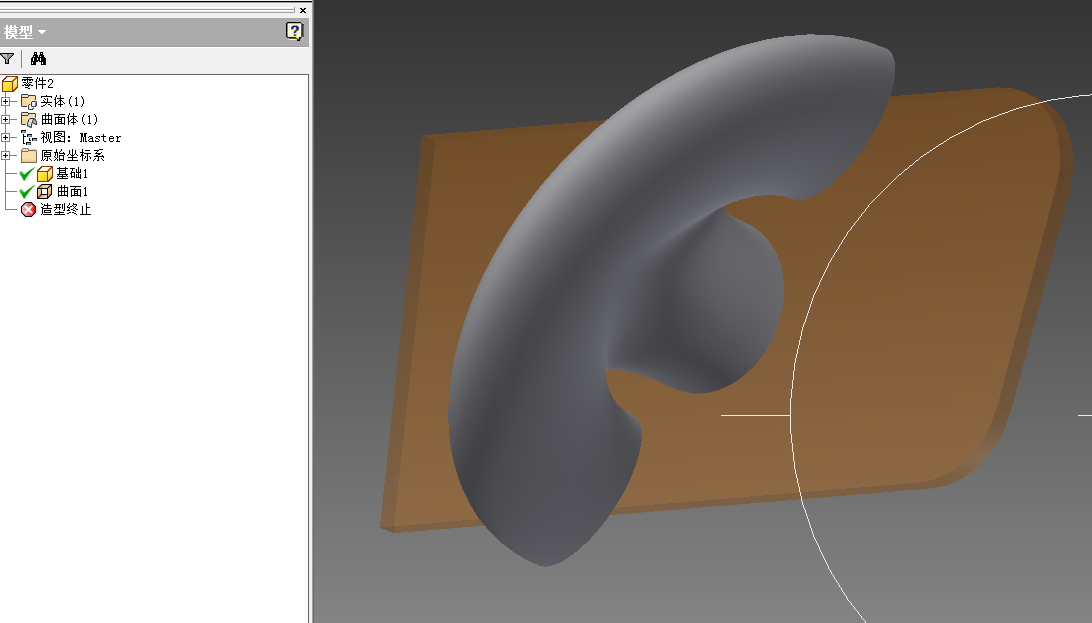Select the 基础1 base feature icon
The image size is (1092, 623).
click(x=42, y=173)
